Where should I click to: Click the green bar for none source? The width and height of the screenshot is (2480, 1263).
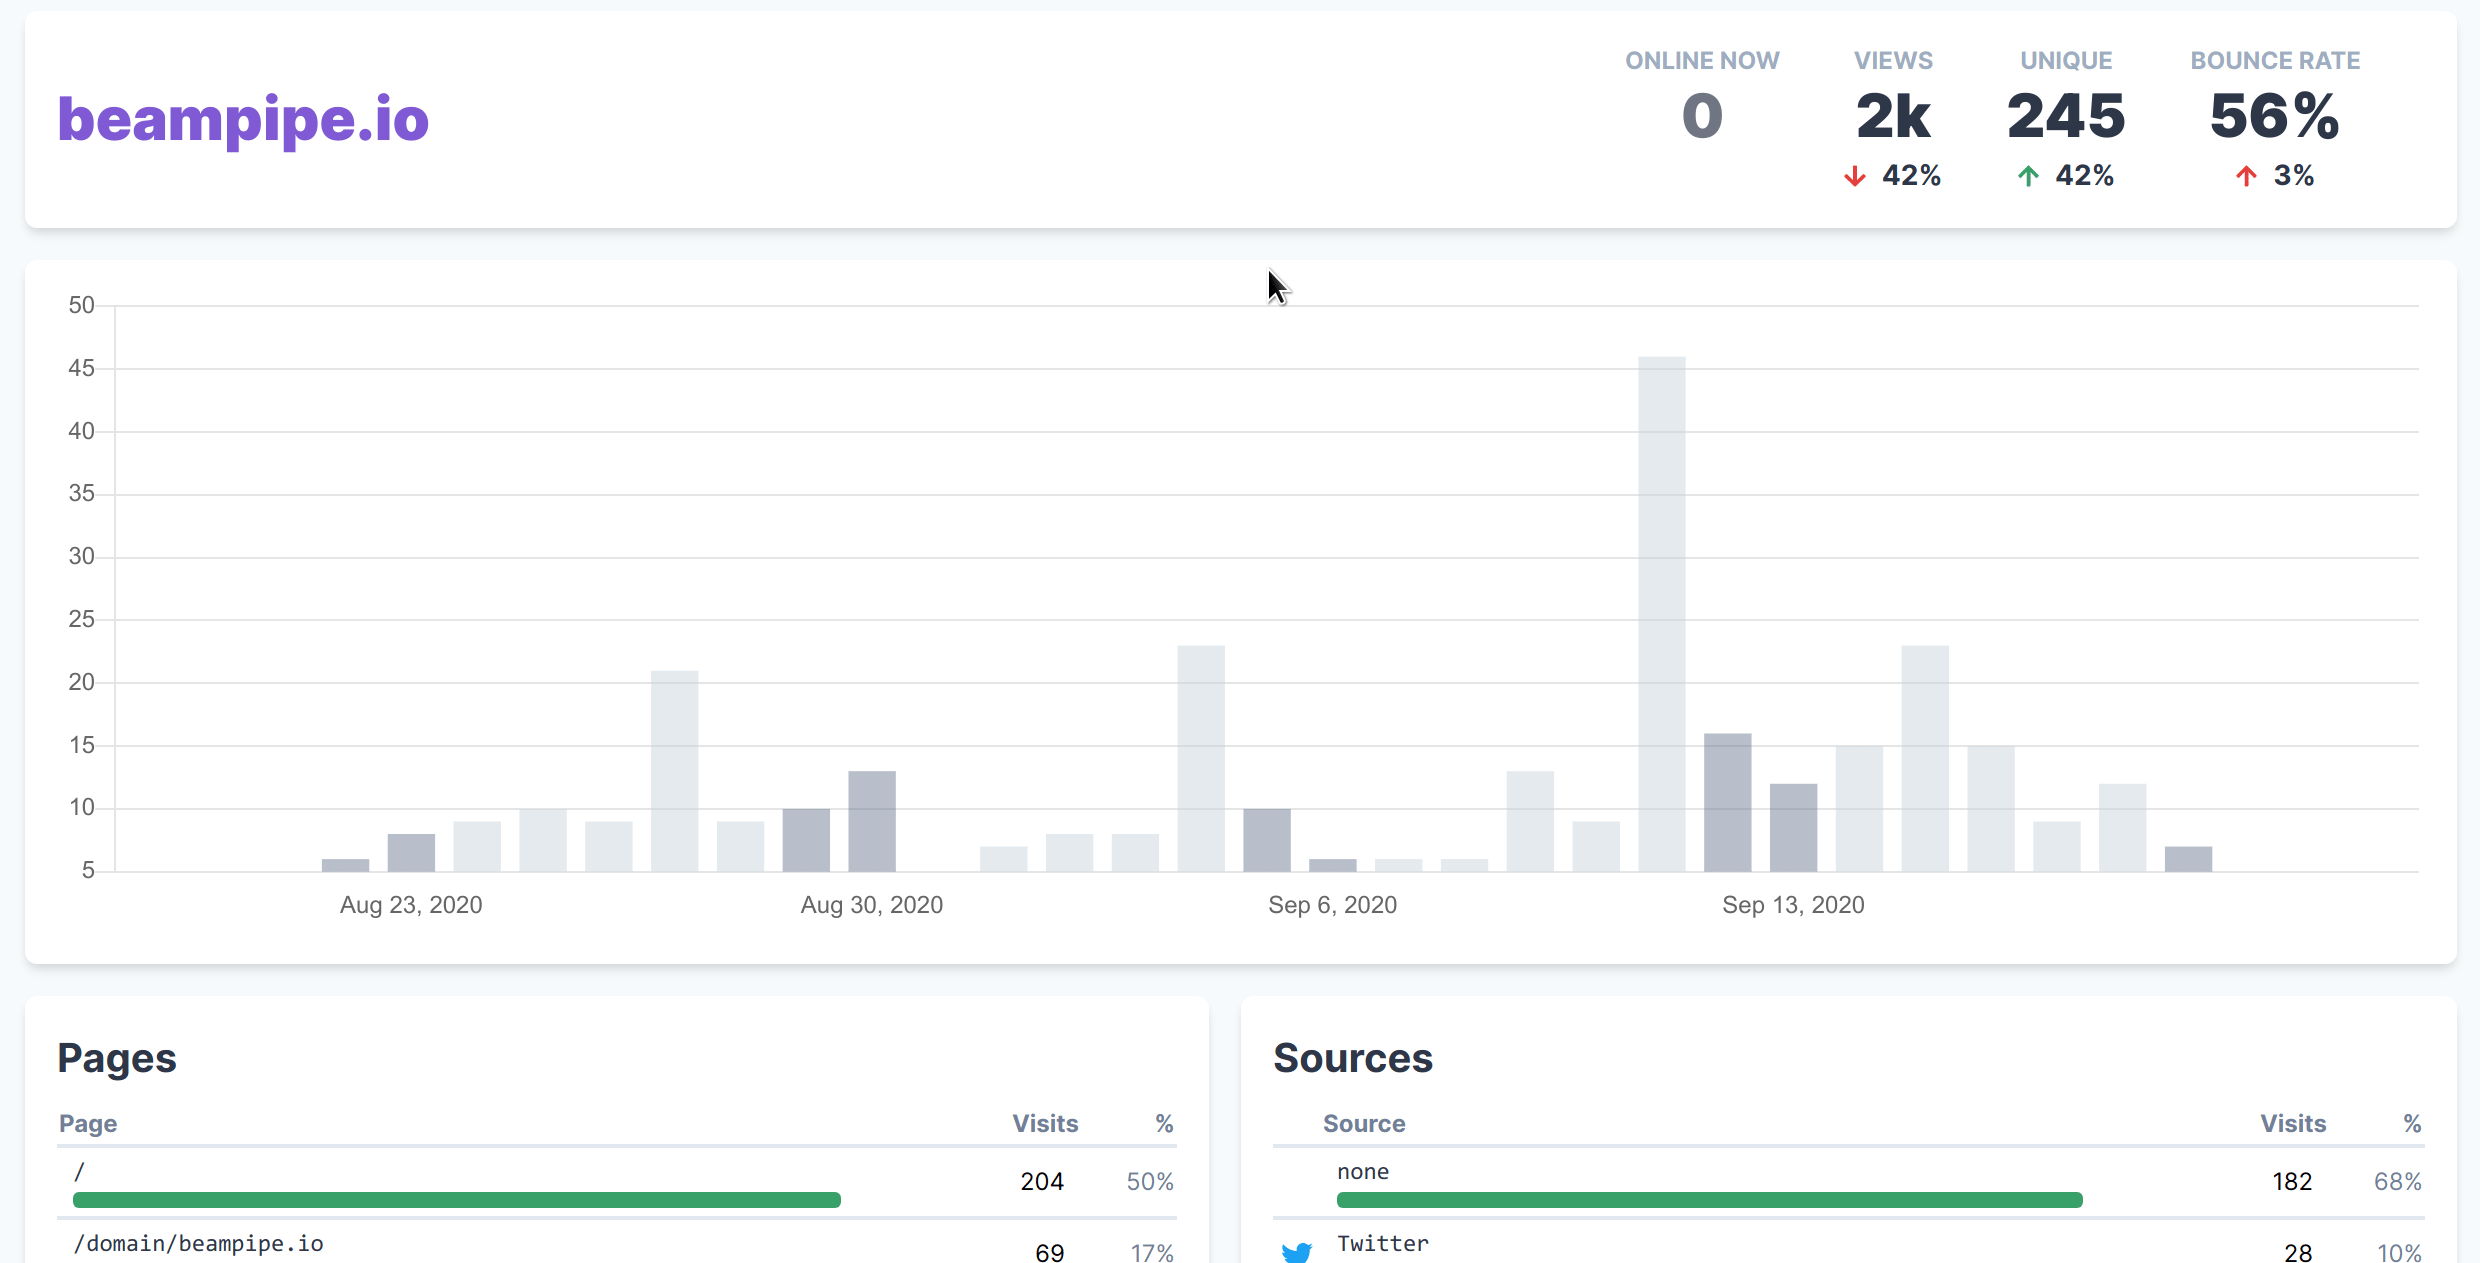click(x=1708, y=1199)
